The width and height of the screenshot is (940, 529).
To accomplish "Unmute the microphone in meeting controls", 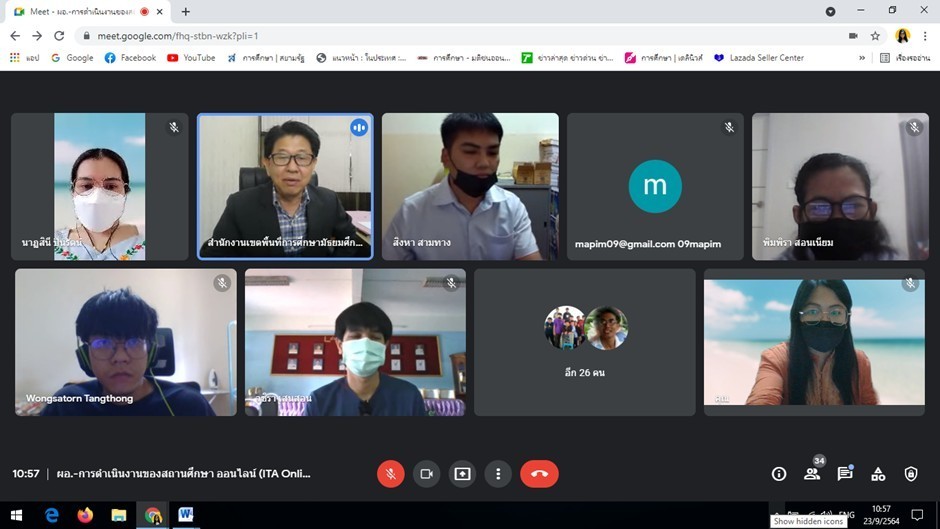I will [x=390, y=474].
